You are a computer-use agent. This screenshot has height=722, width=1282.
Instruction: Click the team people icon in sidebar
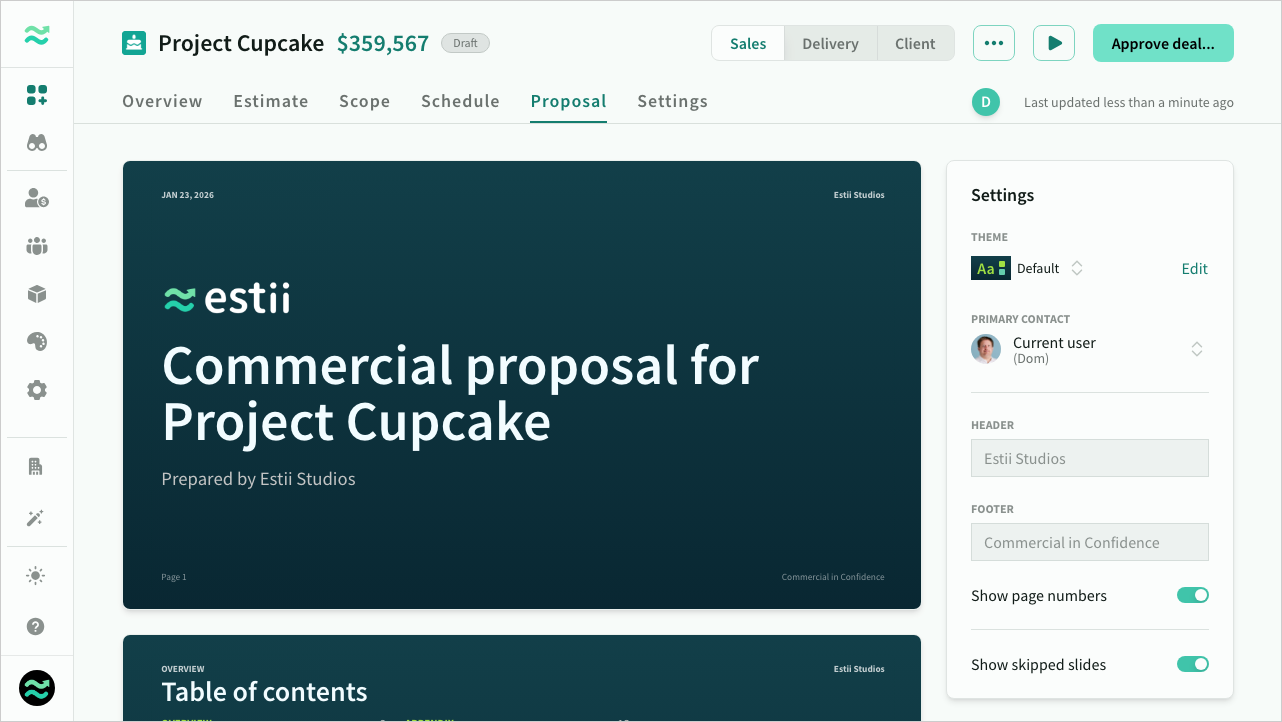tap(37, 246)
